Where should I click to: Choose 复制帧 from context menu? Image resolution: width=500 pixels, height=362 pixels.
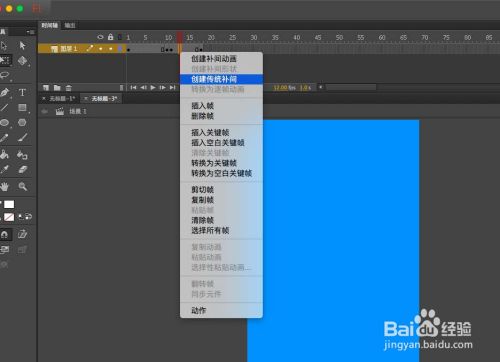(221, 200)
